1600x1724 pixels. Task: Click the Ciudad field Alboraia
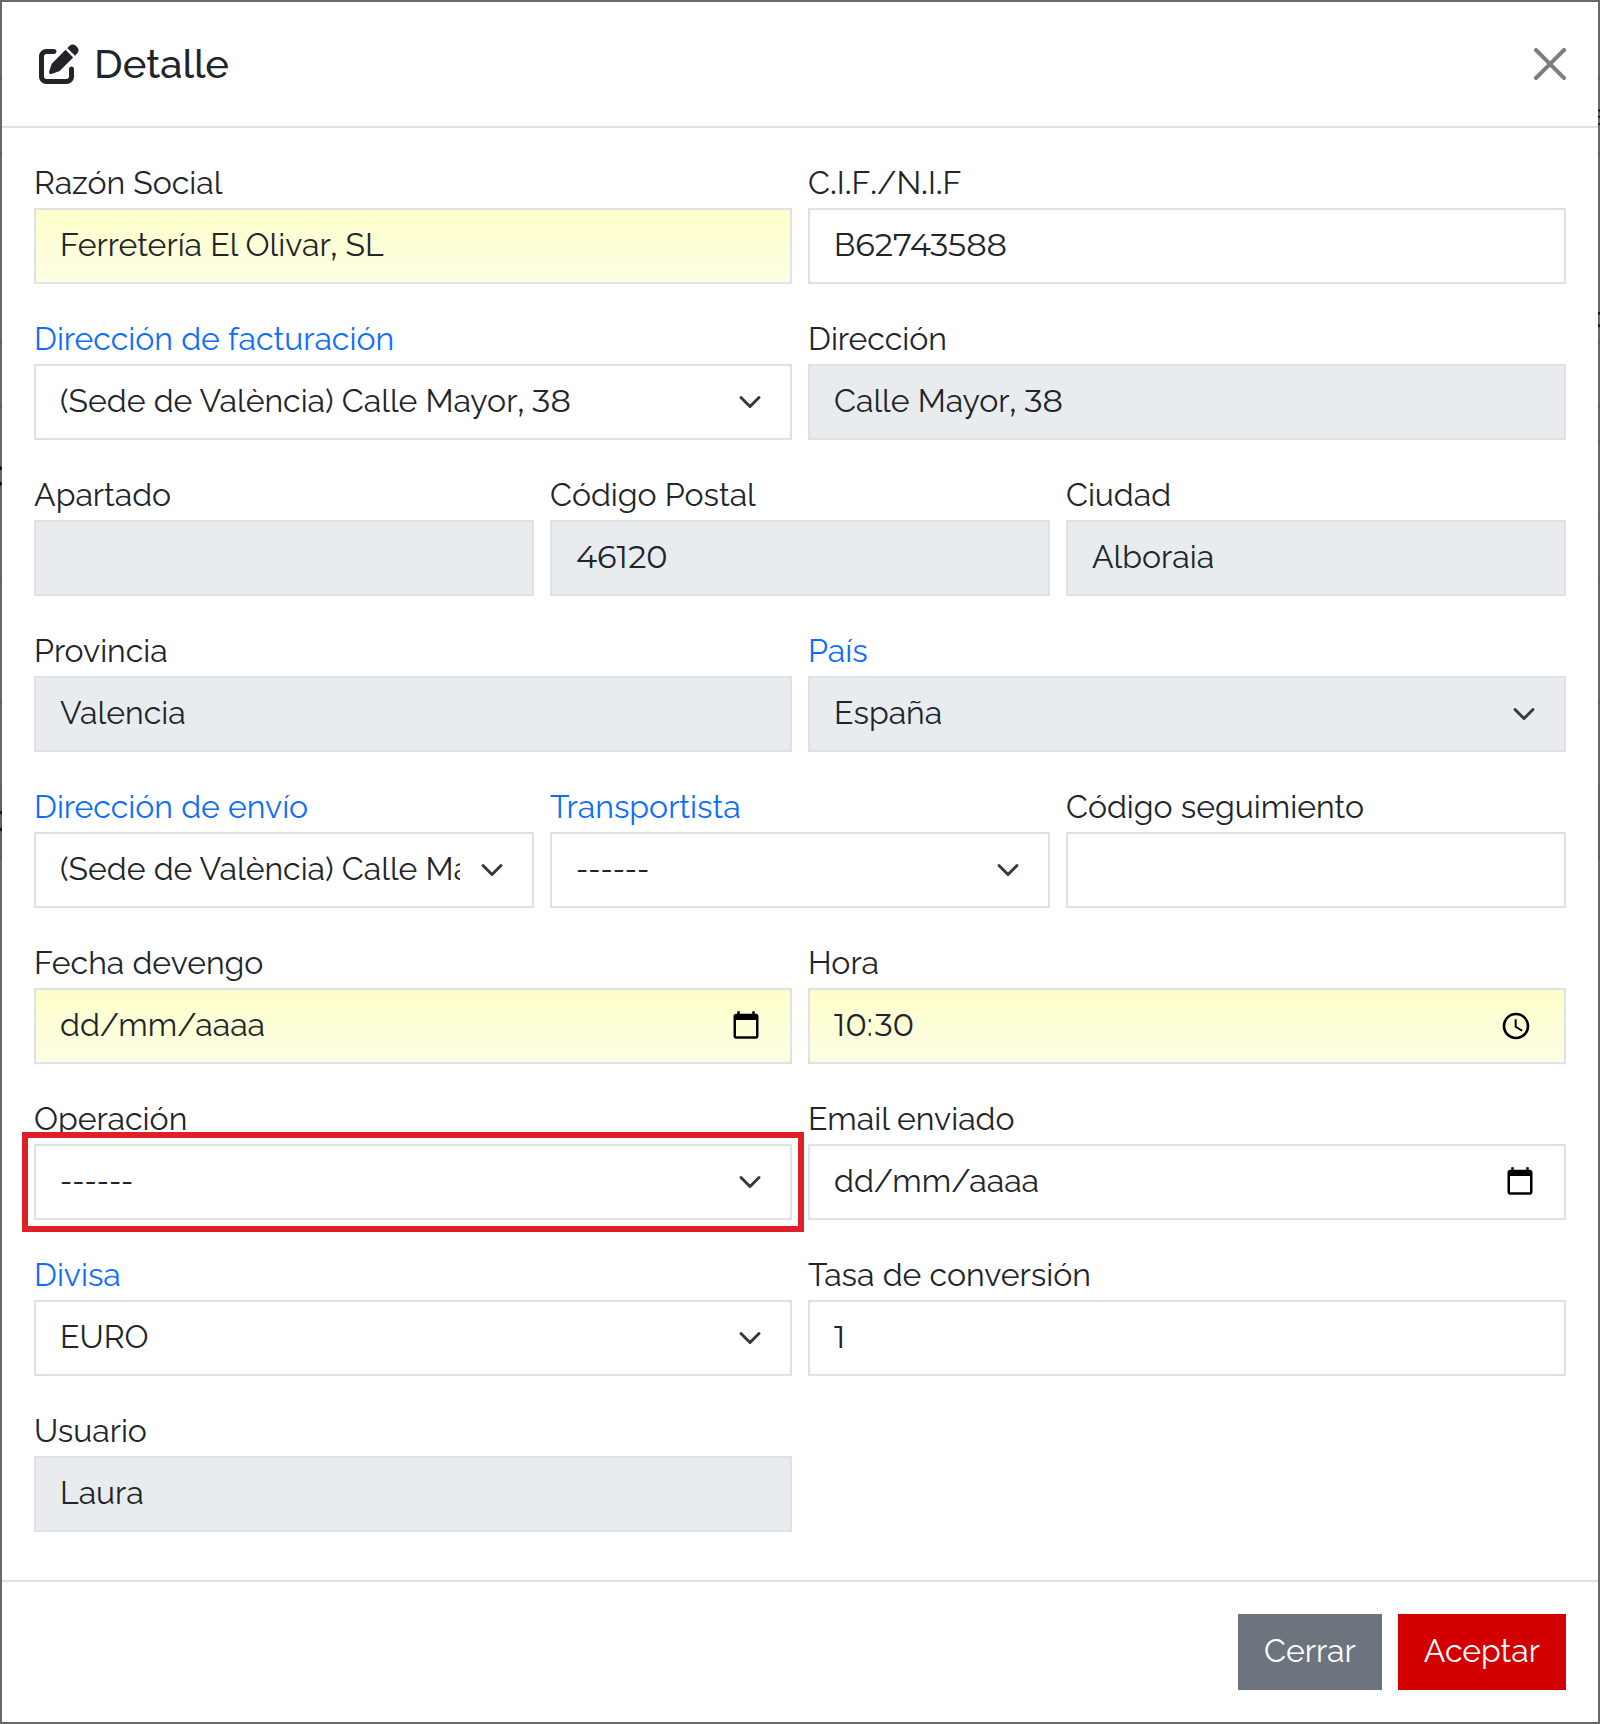point(1316,558)
